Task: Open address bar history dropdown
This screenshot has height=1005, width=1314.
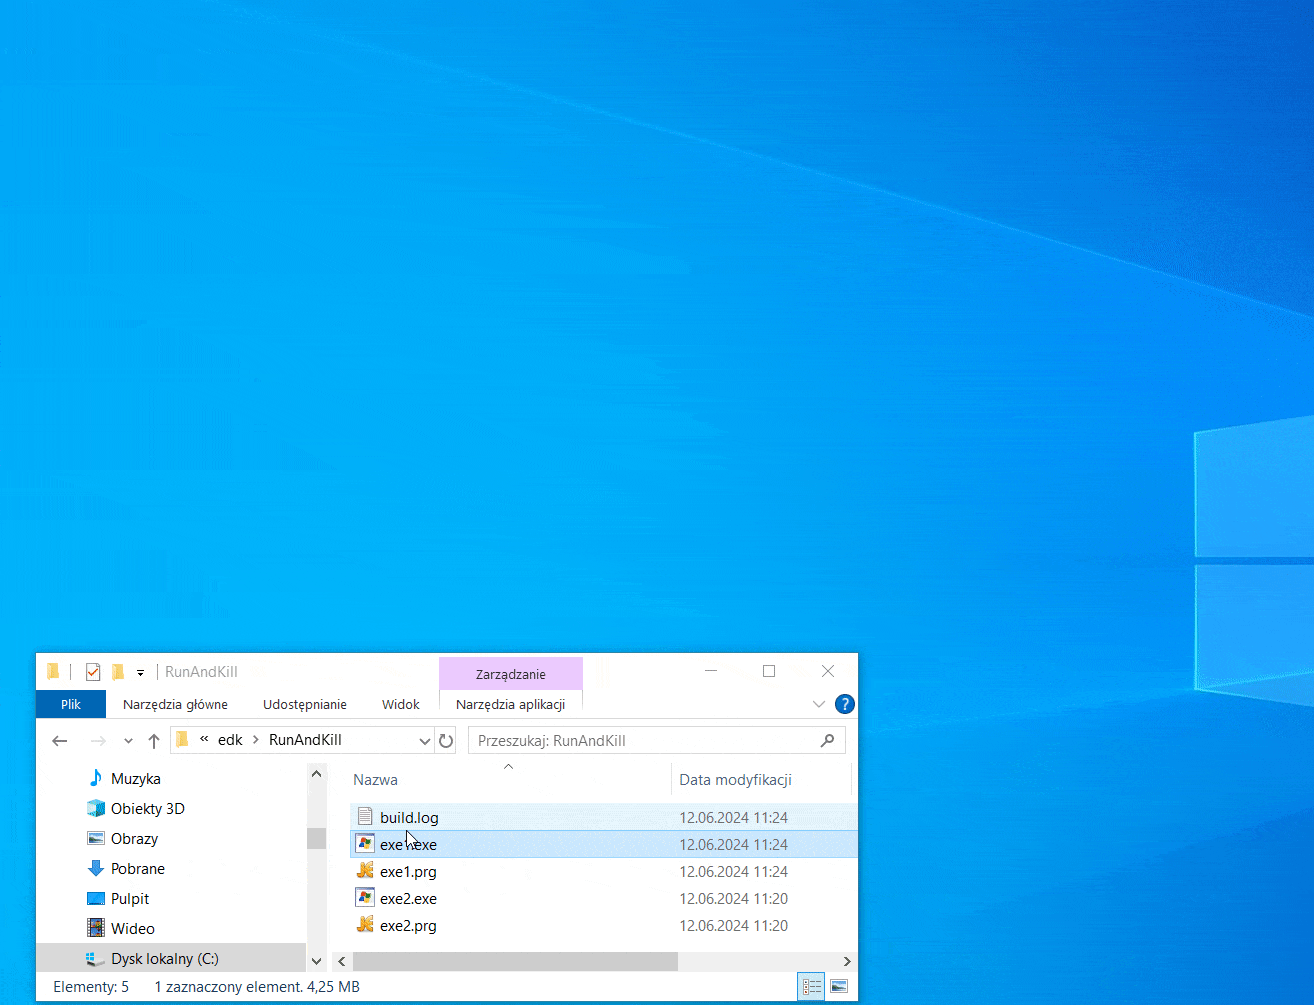Action: (x=424, y=741)
